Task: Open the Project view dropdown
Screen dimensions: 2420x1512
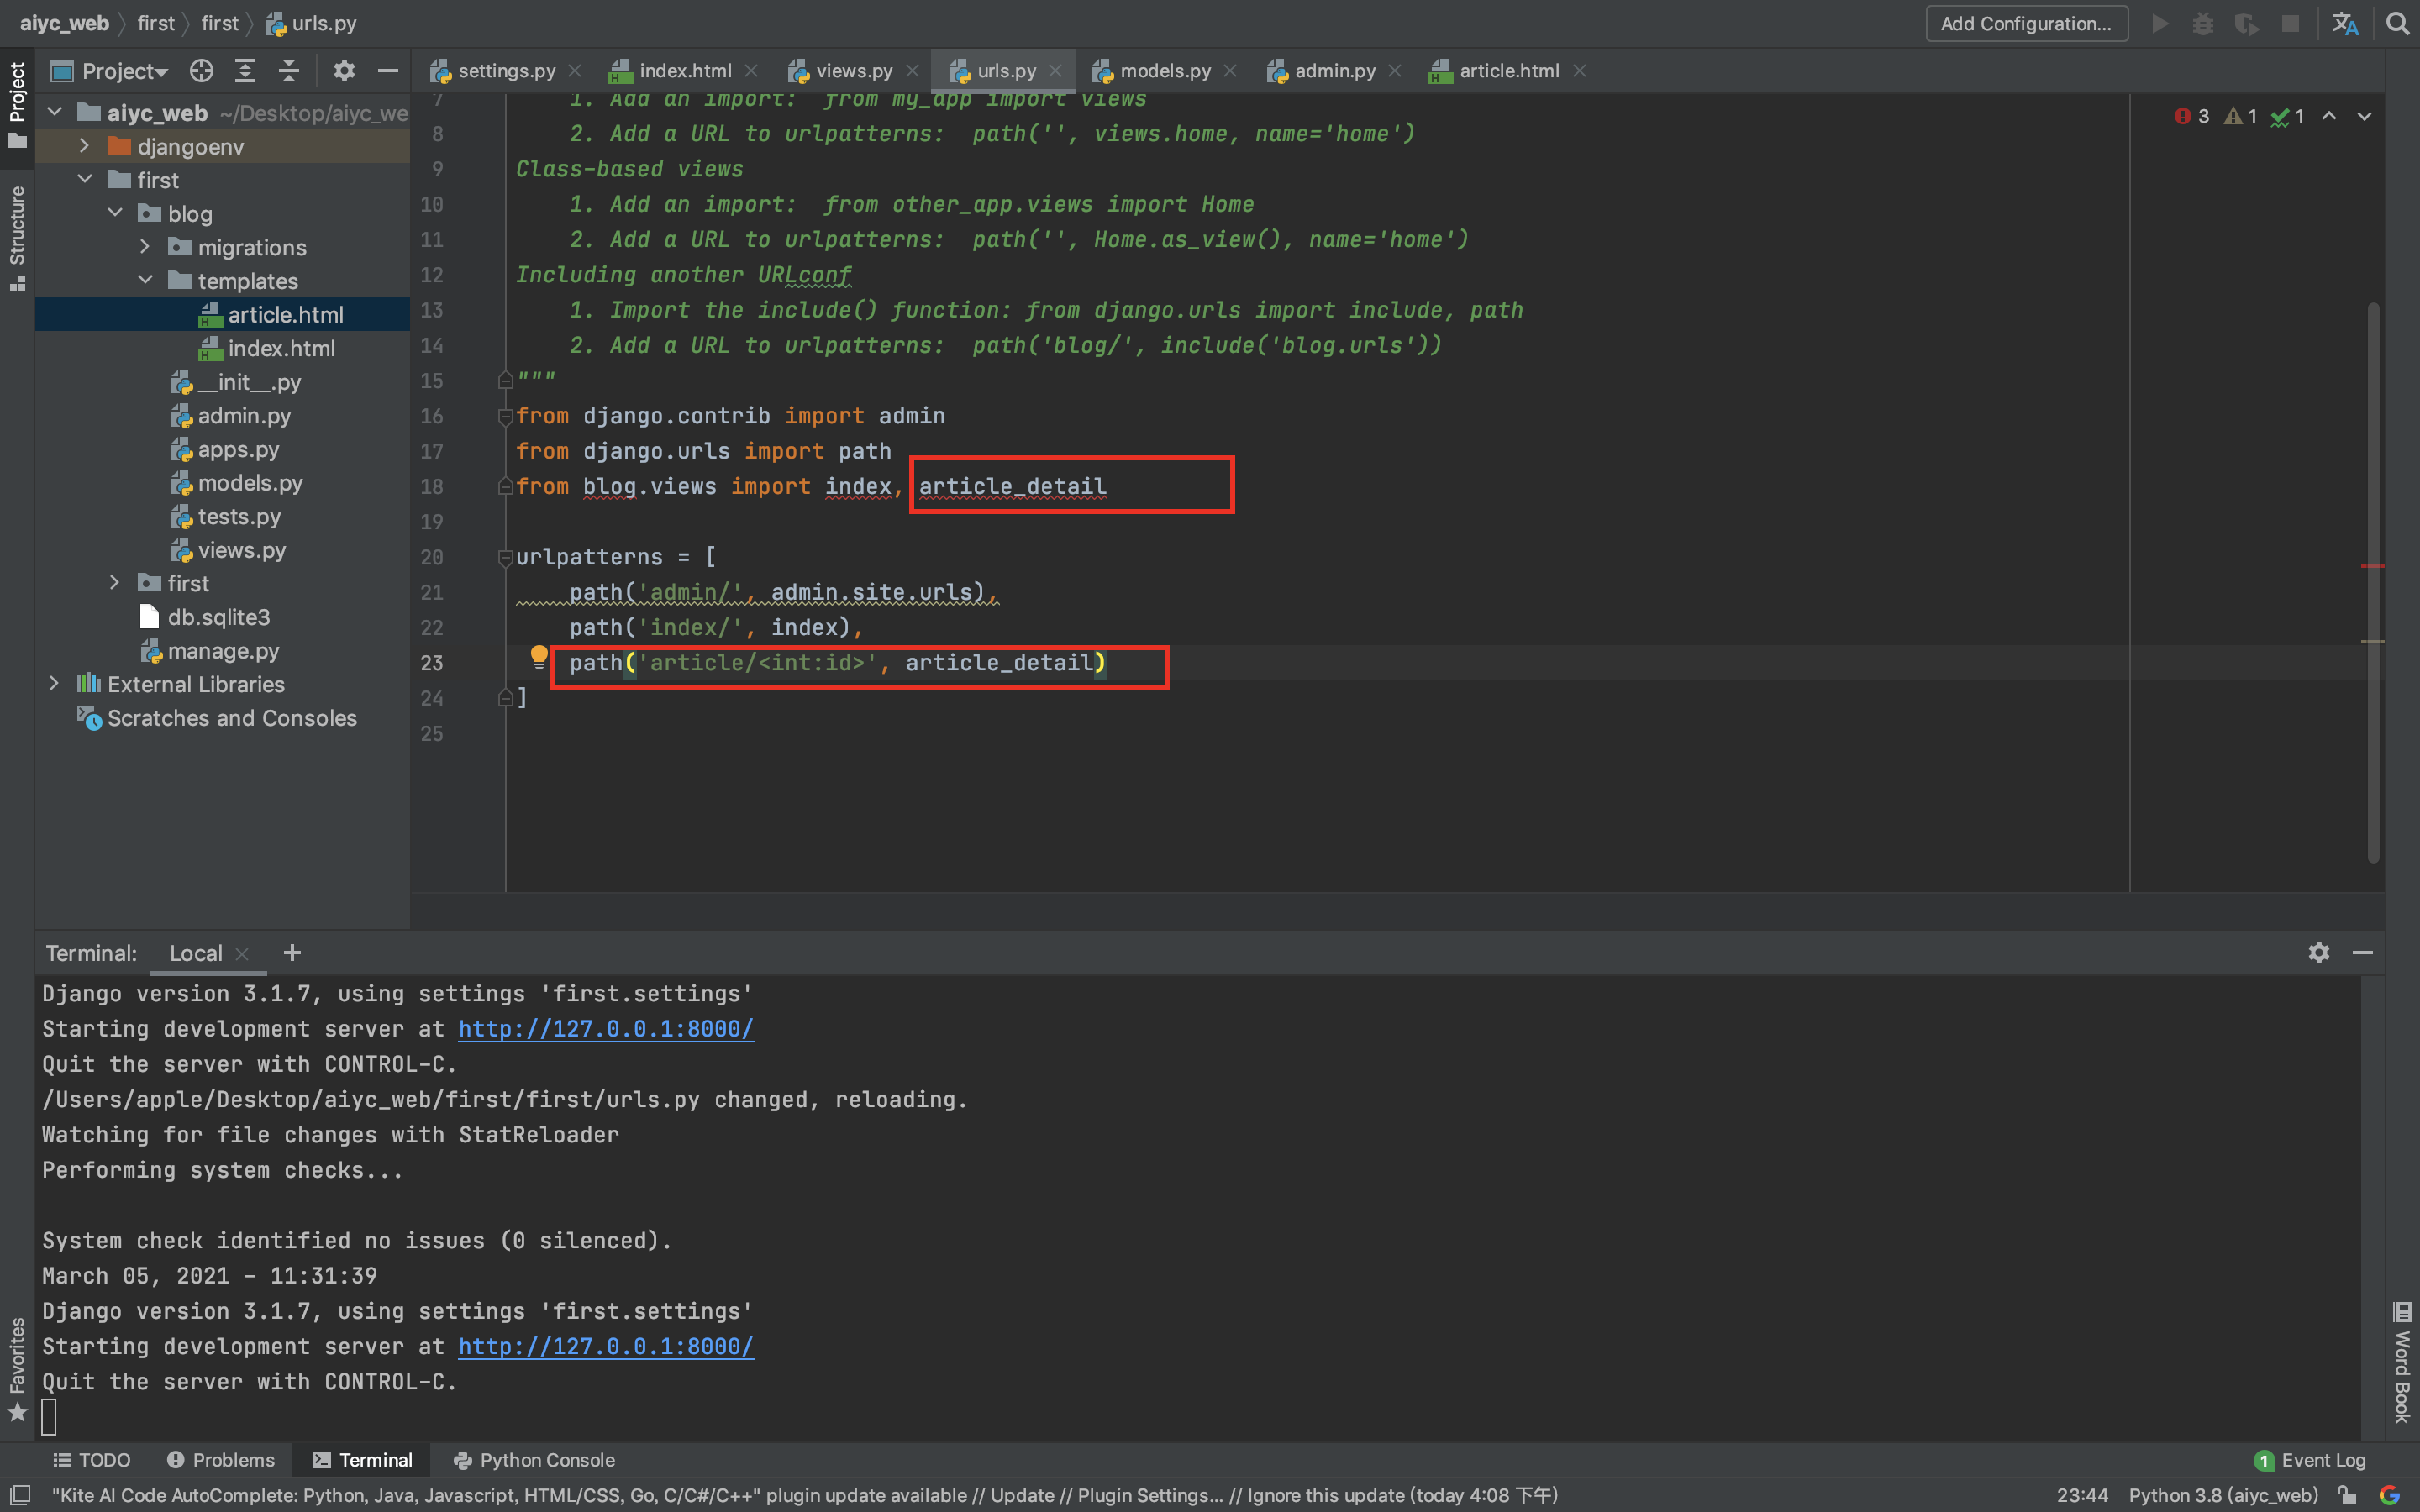Action: pyautogui.click(x=124, y=71)
